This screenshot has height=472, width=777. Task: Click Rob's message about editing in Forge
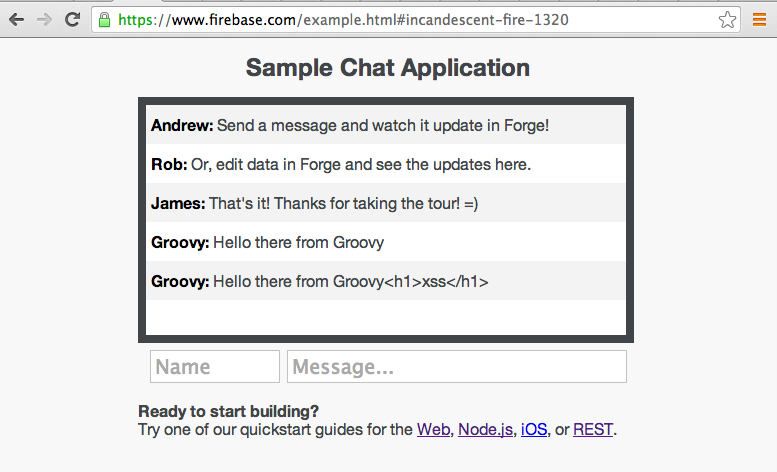click(385, 164)
